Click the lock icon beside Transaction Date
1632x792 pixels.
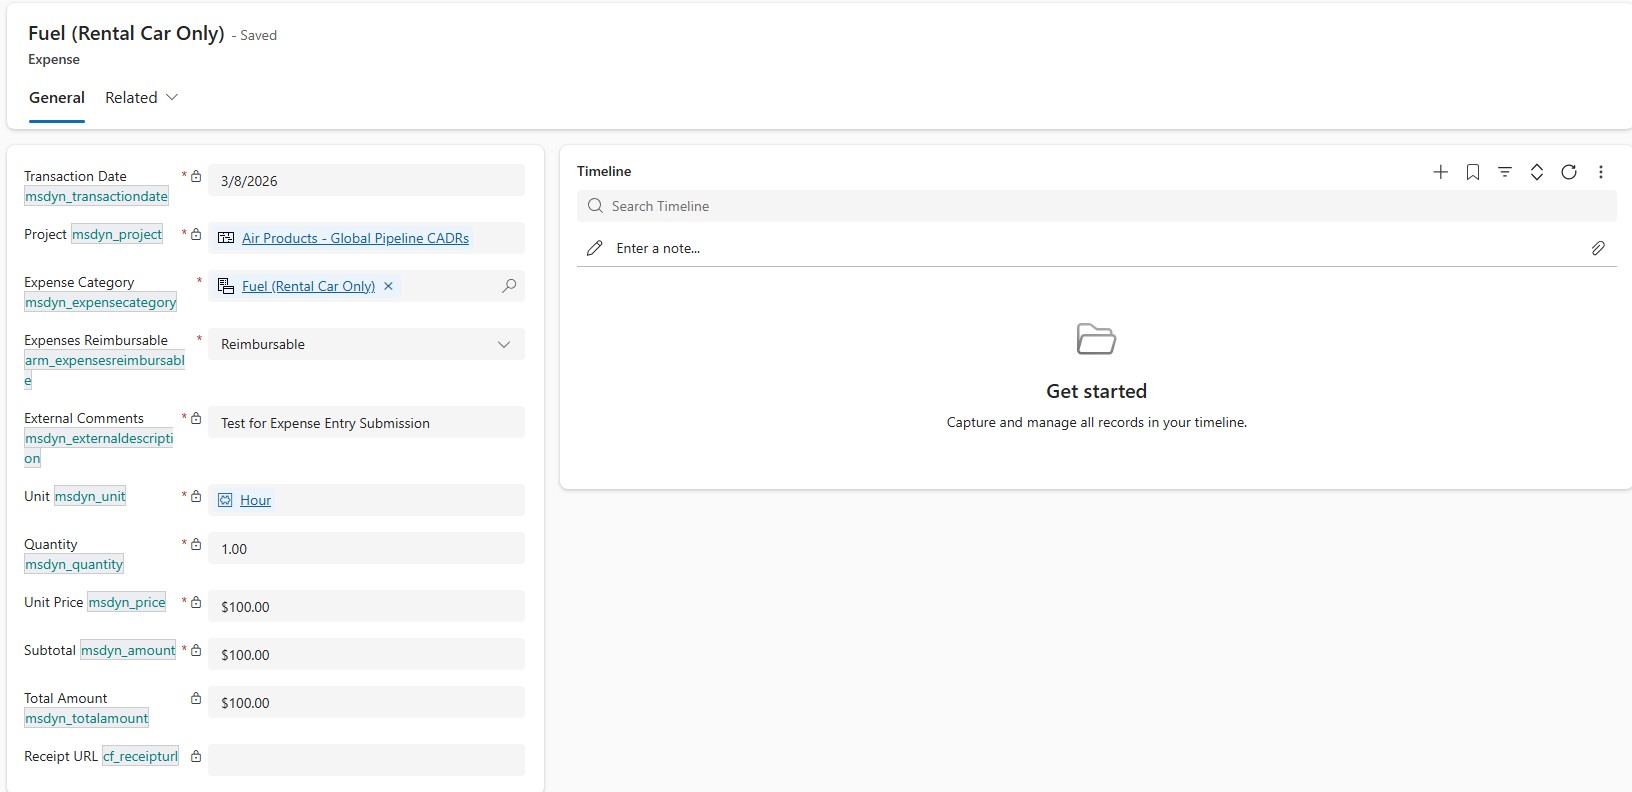[x=196, y=176]
